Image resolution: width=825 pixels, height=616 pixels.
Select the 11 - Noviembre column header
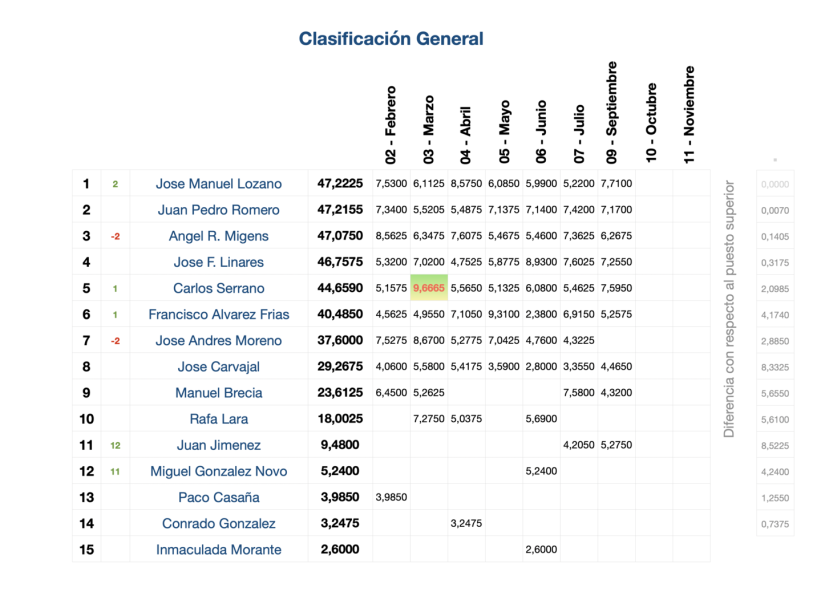click(689, 115)
